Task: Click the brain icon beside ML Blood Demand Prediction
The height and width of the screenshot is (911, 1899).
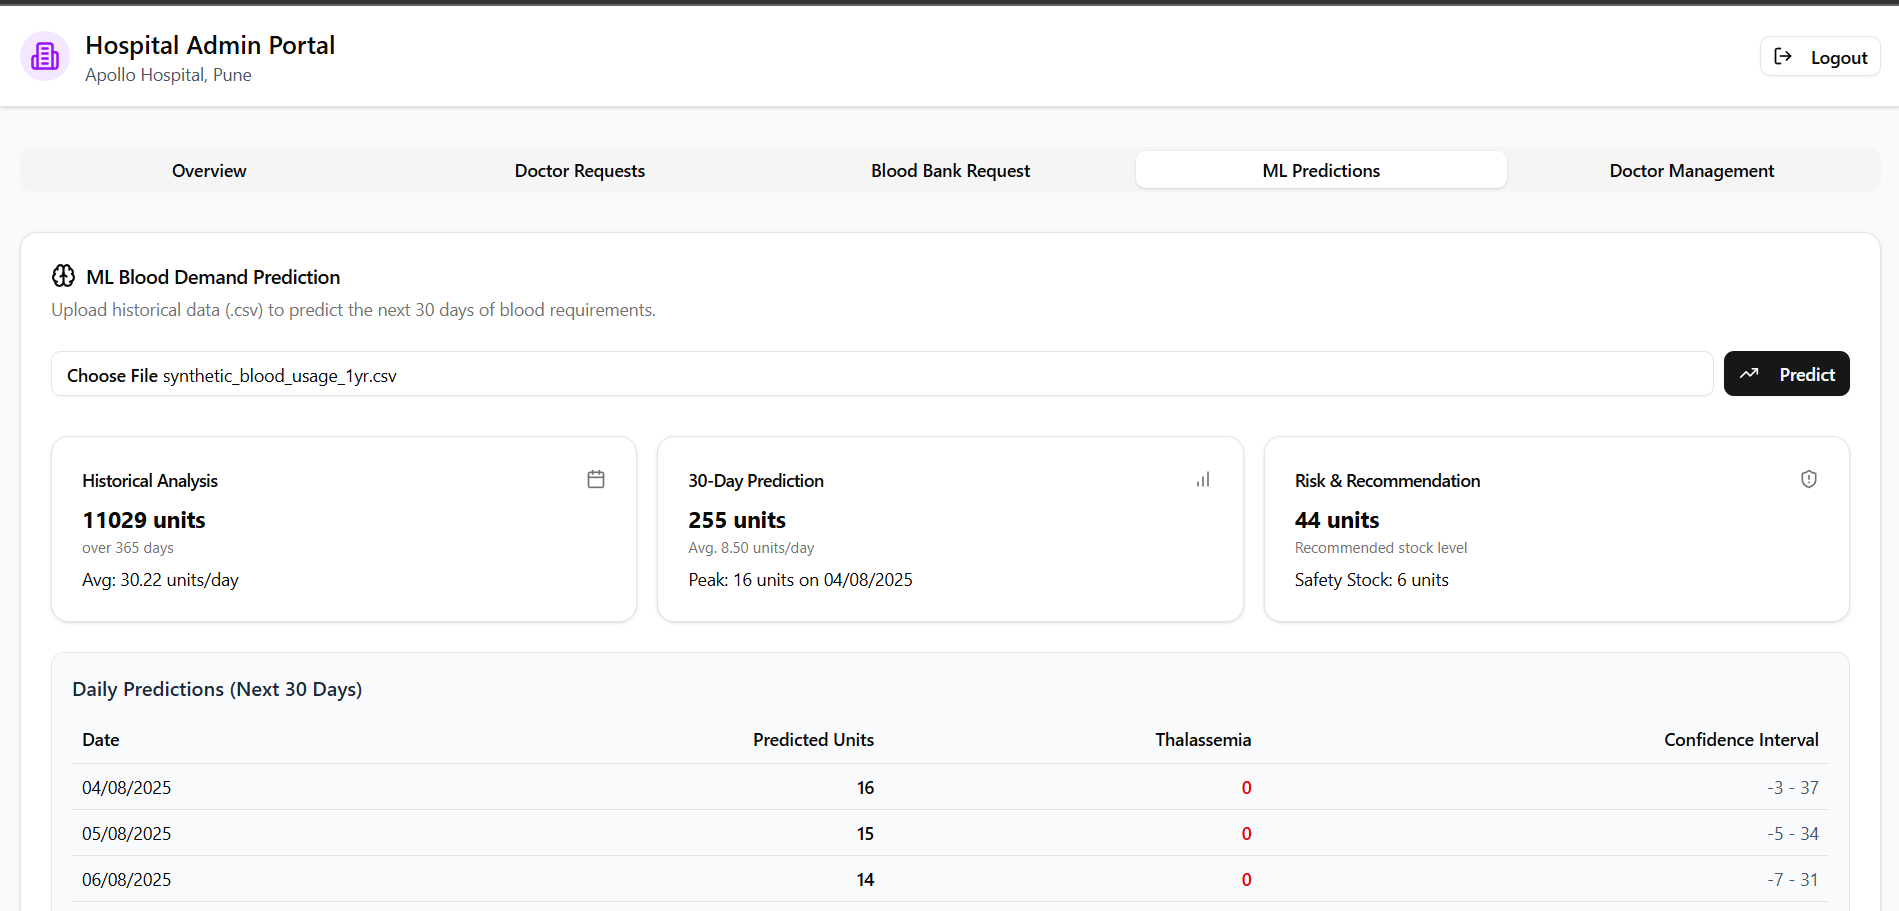Action: (x=64, y=276)
